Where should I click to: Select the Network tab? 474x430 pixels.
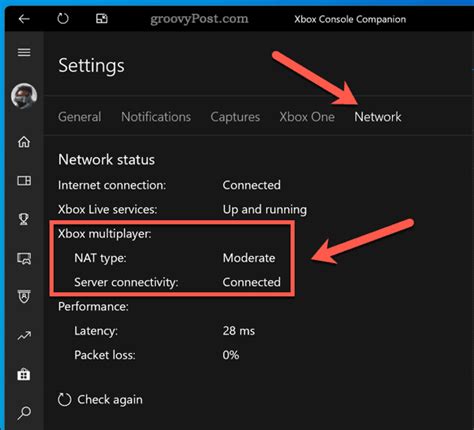click(x=378, y=117)
